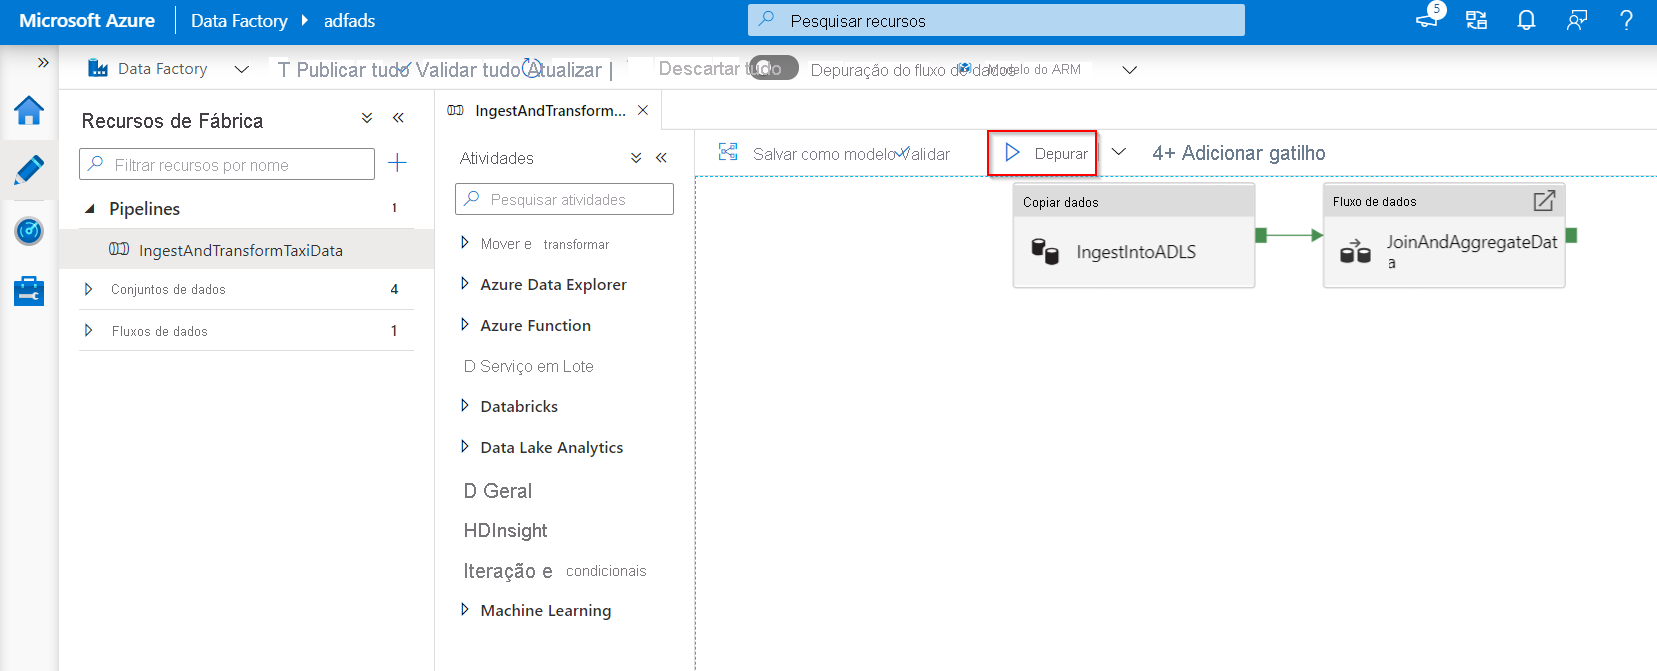
Task: Select the HDInsight activities category
Action: pyautogui.click(x=505, y=530)
